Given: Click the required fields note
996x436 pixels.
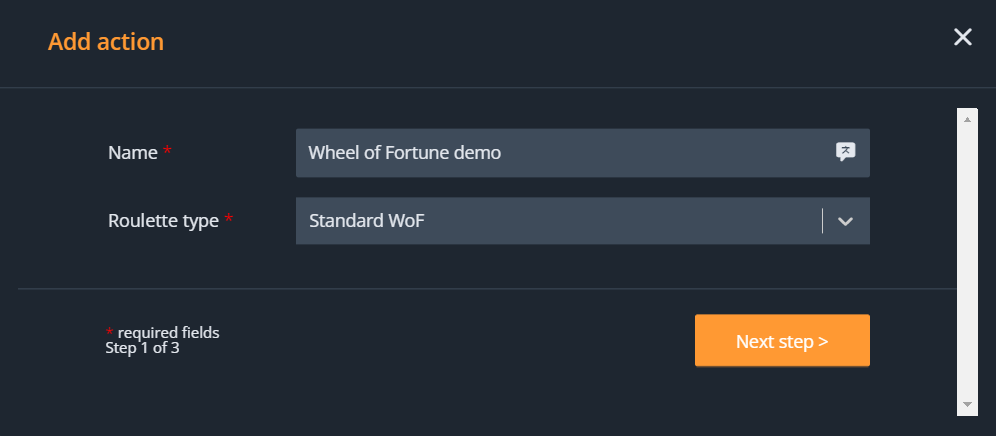Looking at the screenshot, I should click(168, 332).
